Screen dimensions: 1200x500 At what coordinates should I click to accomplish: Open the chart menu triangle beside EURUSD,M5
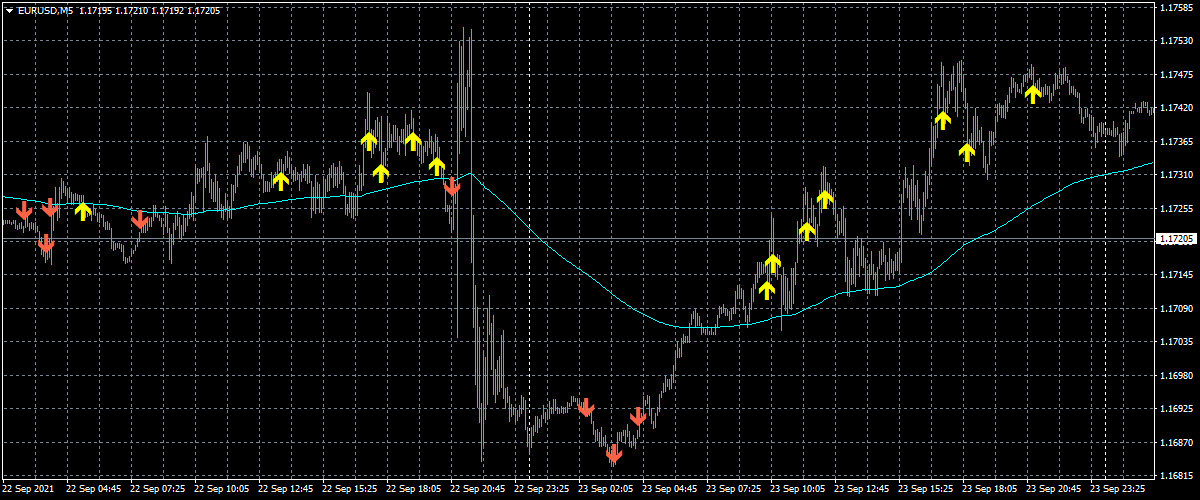(9, 10)
